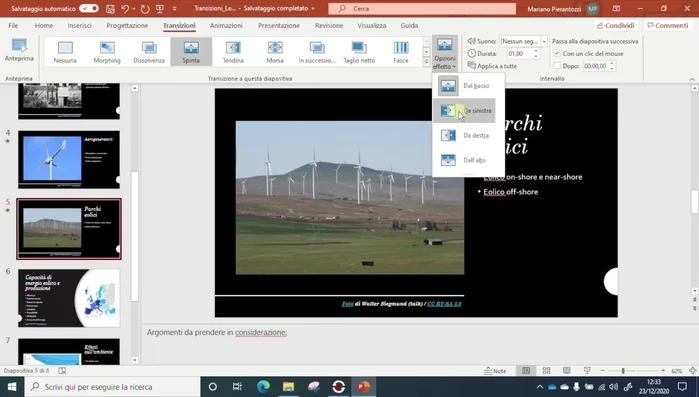Click Applica a tutte
The height and width of the screenshot is (397, 699).
pos(492,66)
